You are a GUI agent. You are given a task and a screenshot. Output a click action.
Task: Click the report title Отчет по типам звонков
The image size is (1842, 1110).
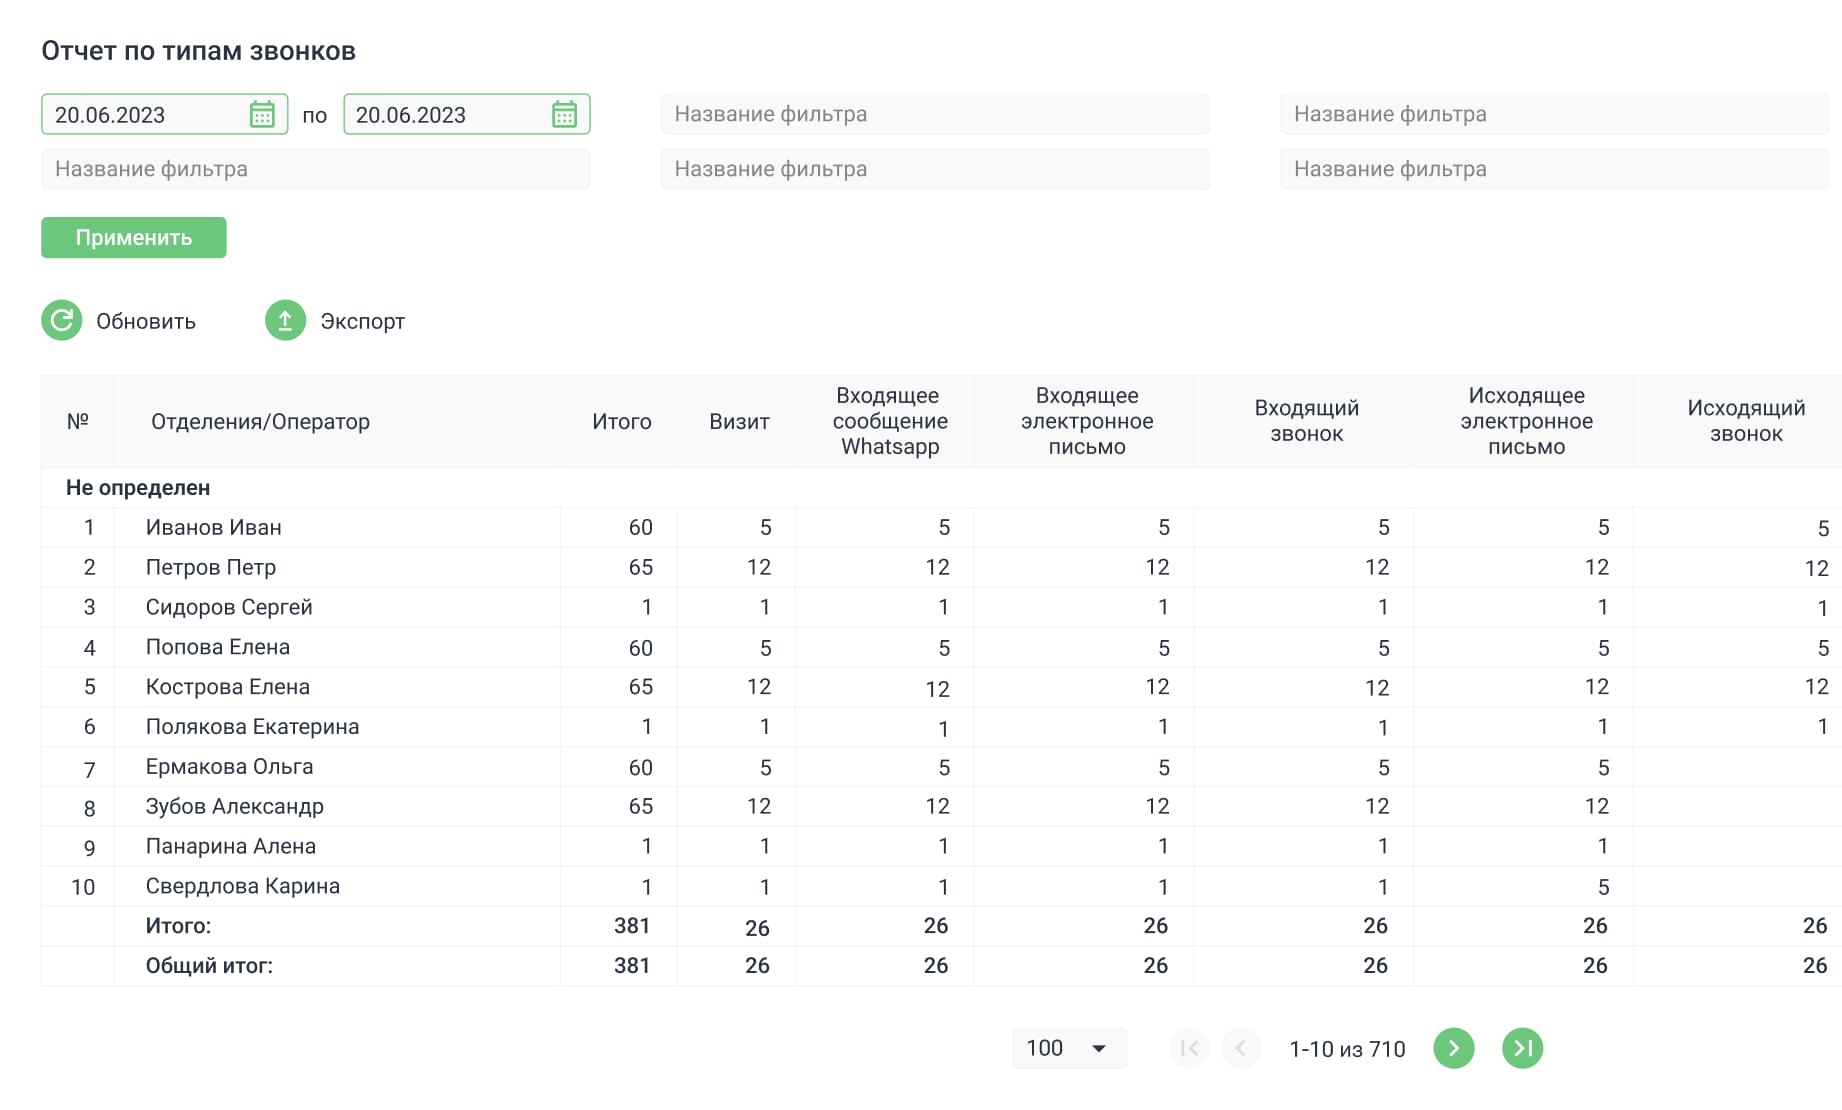point(199,51)
